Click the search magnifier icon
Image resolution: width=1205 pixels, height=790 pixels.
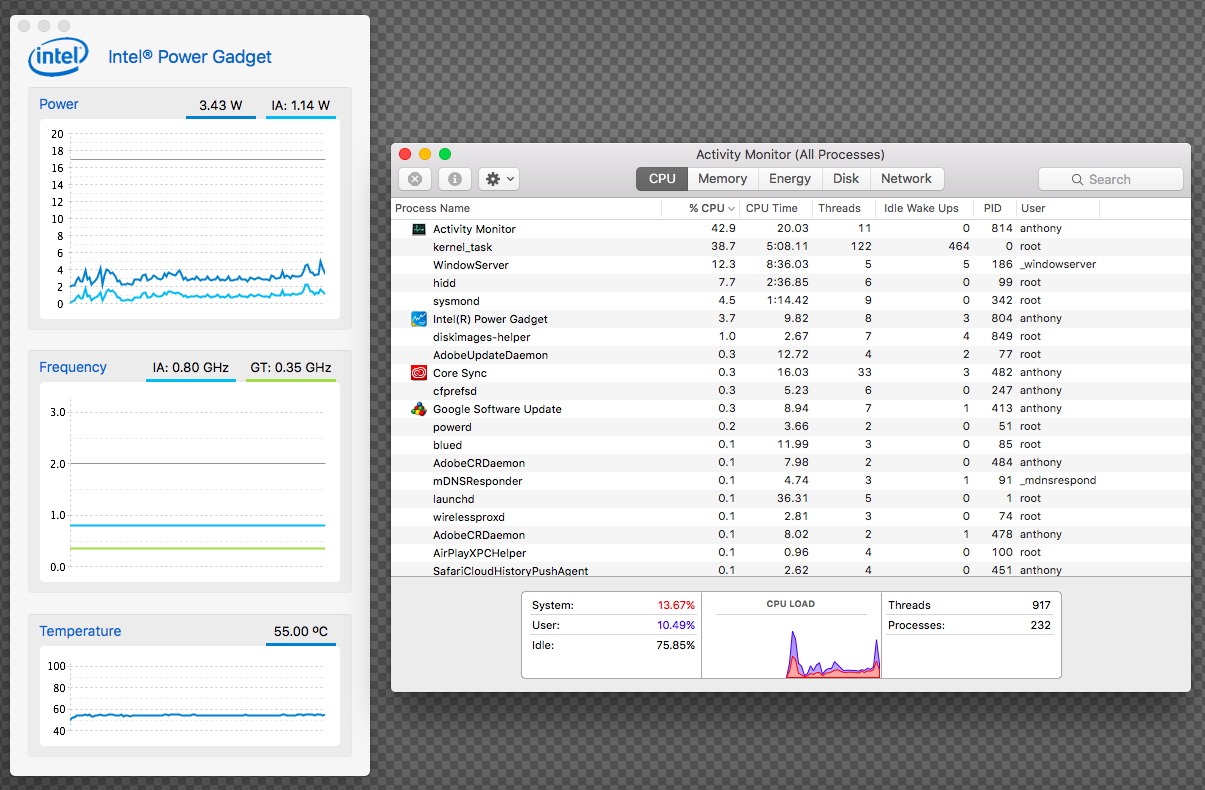pyautogui.click(x=1078, y=180)
